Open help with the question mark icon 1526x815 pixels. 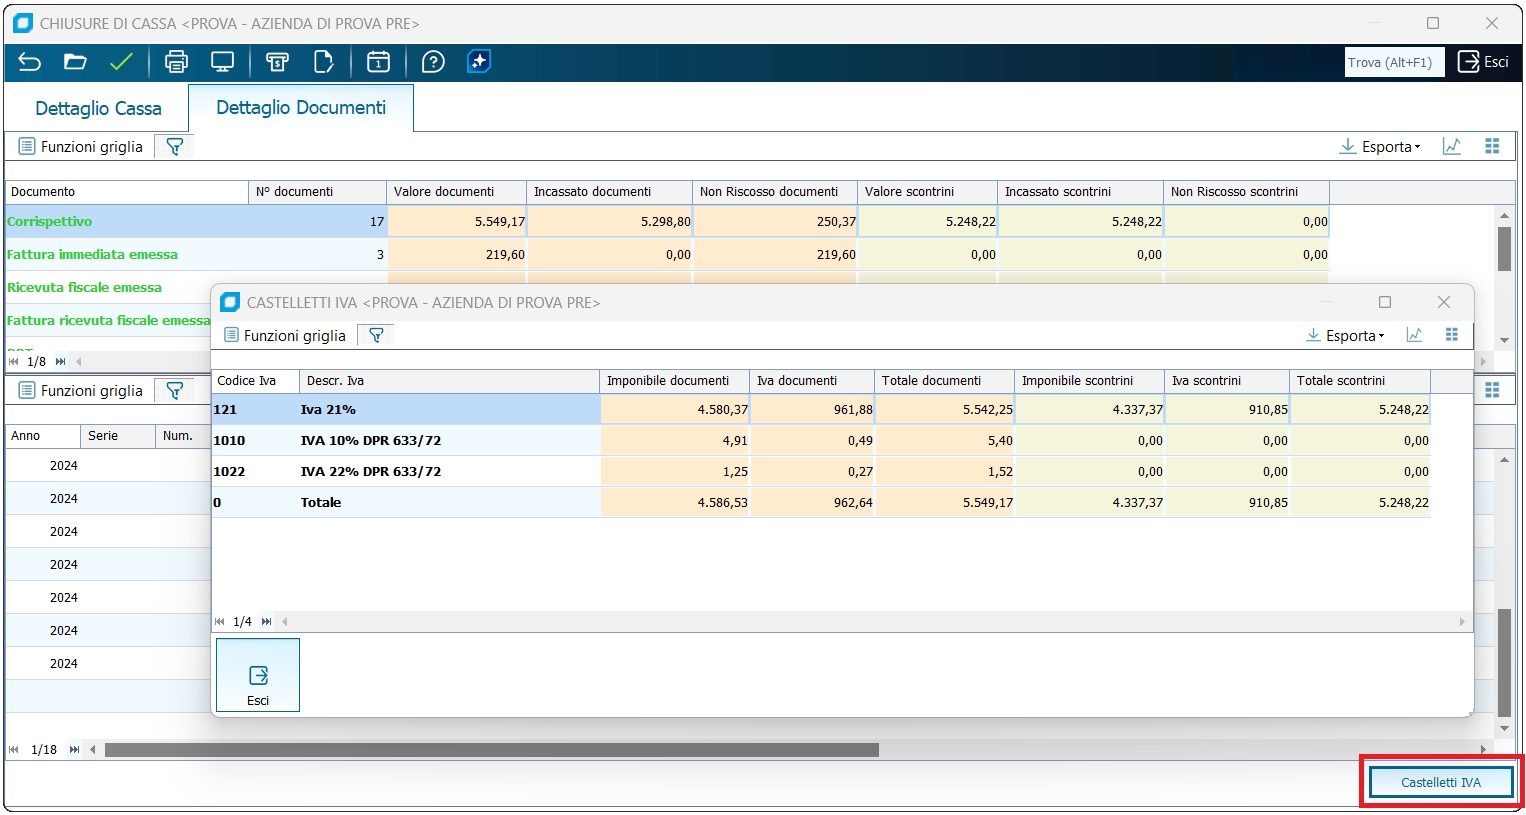pos(433,62)
